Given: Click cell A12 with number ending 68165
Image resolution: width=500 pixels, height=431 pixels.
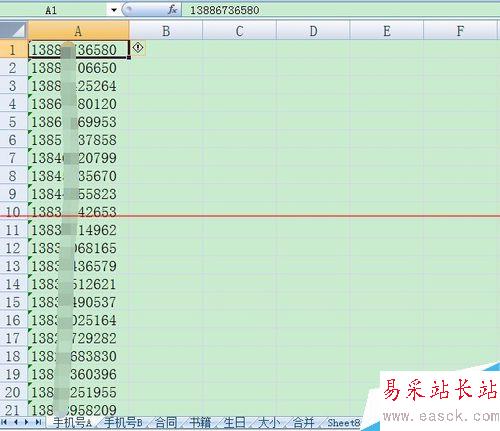Looking at the screenshot, I should (x=78, y=248).
